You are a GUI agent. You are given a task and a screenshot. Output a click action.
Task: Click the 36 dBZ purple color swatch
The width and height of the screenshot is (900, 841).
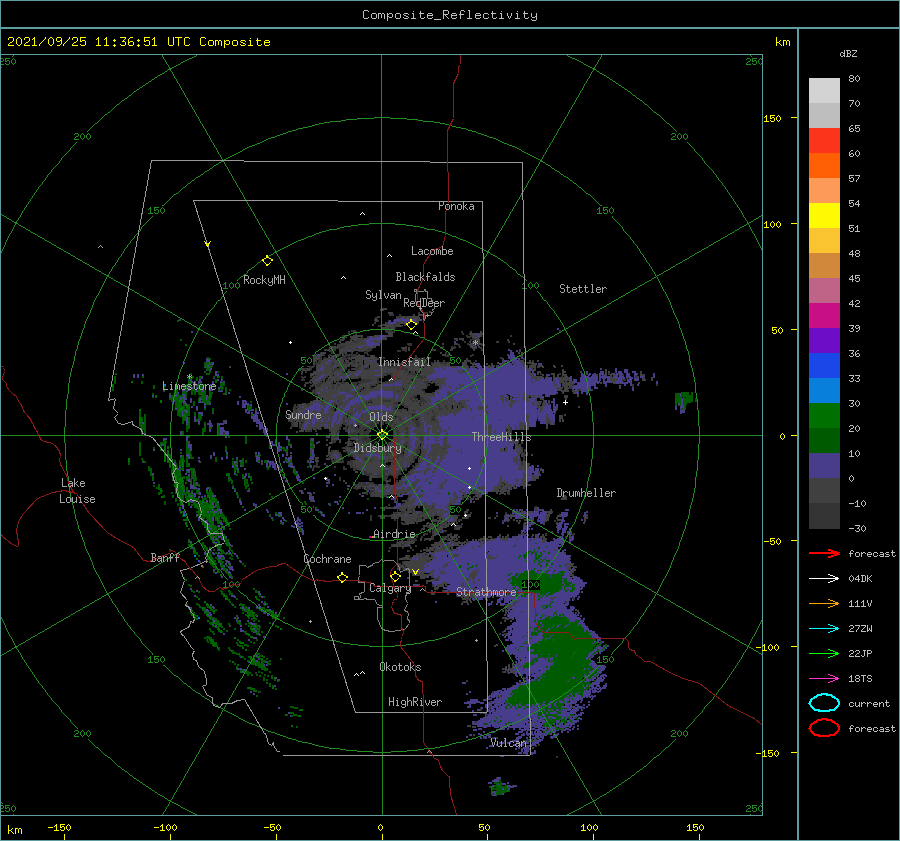(824, 340)
